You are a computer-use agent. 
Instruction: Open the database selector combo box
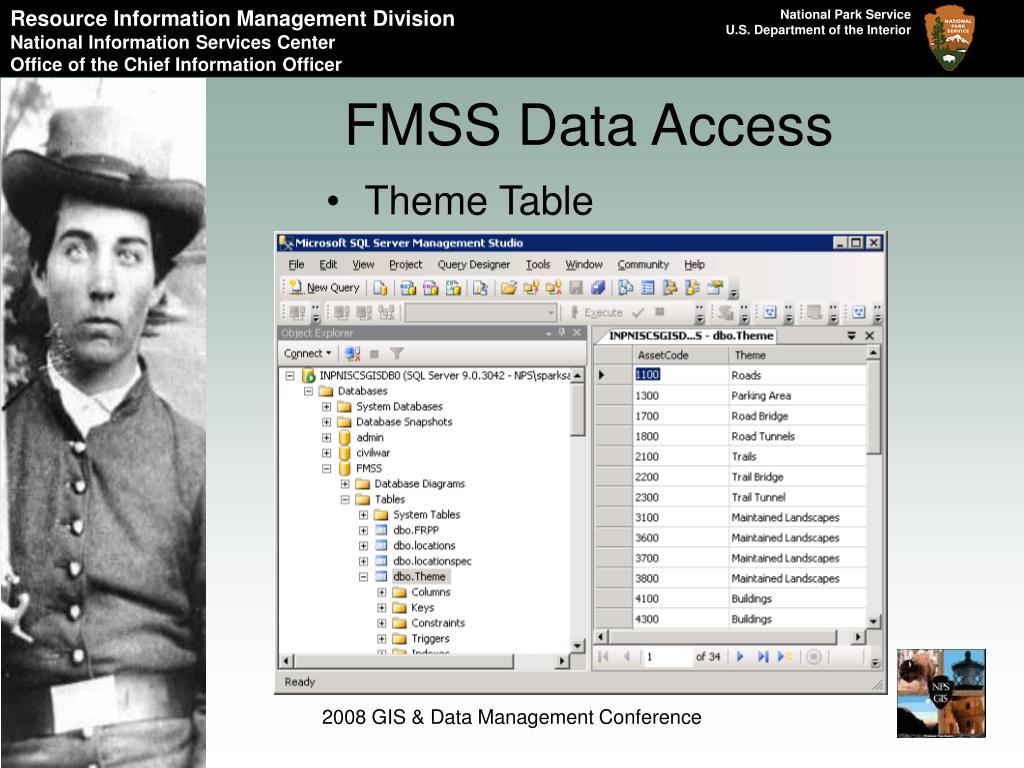pos(481,313)
